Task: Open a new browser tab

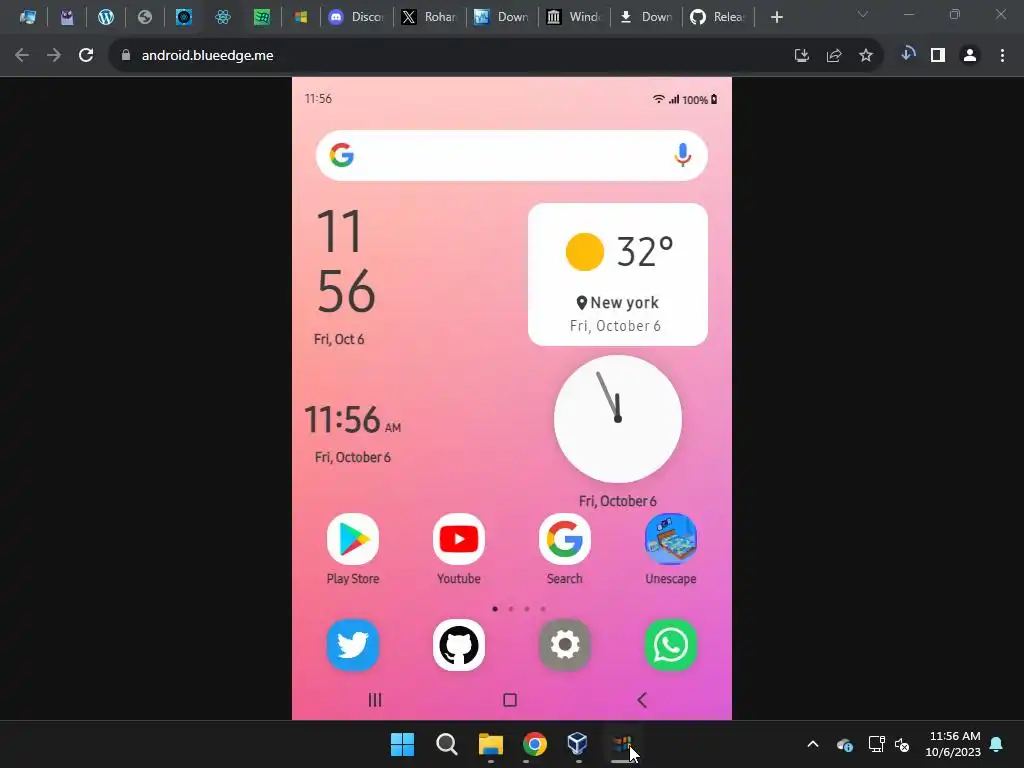Action: click(x=776, y=17)
